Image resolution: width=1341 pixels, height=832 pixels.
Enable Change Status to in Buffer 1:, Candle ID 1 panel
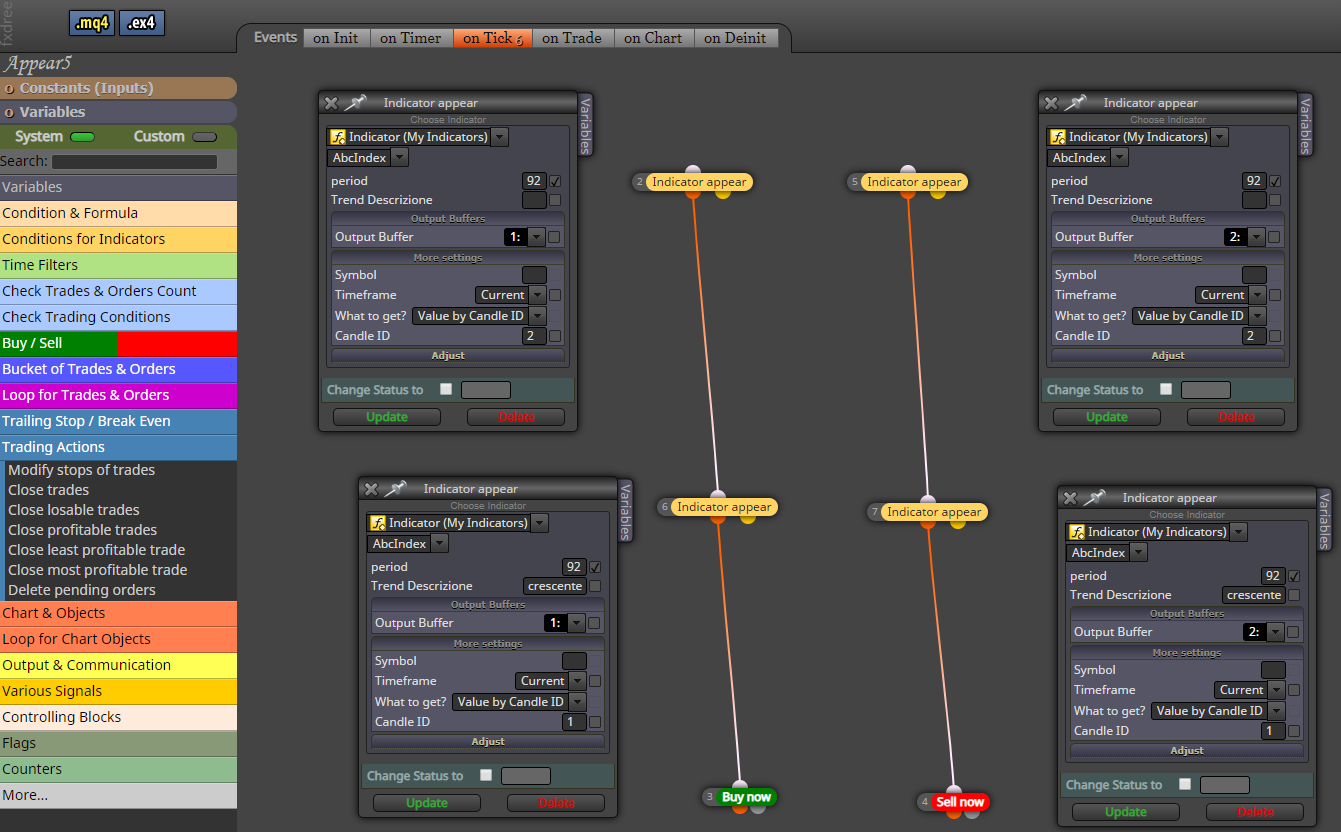pyautogui.click(x=486, y=775)
